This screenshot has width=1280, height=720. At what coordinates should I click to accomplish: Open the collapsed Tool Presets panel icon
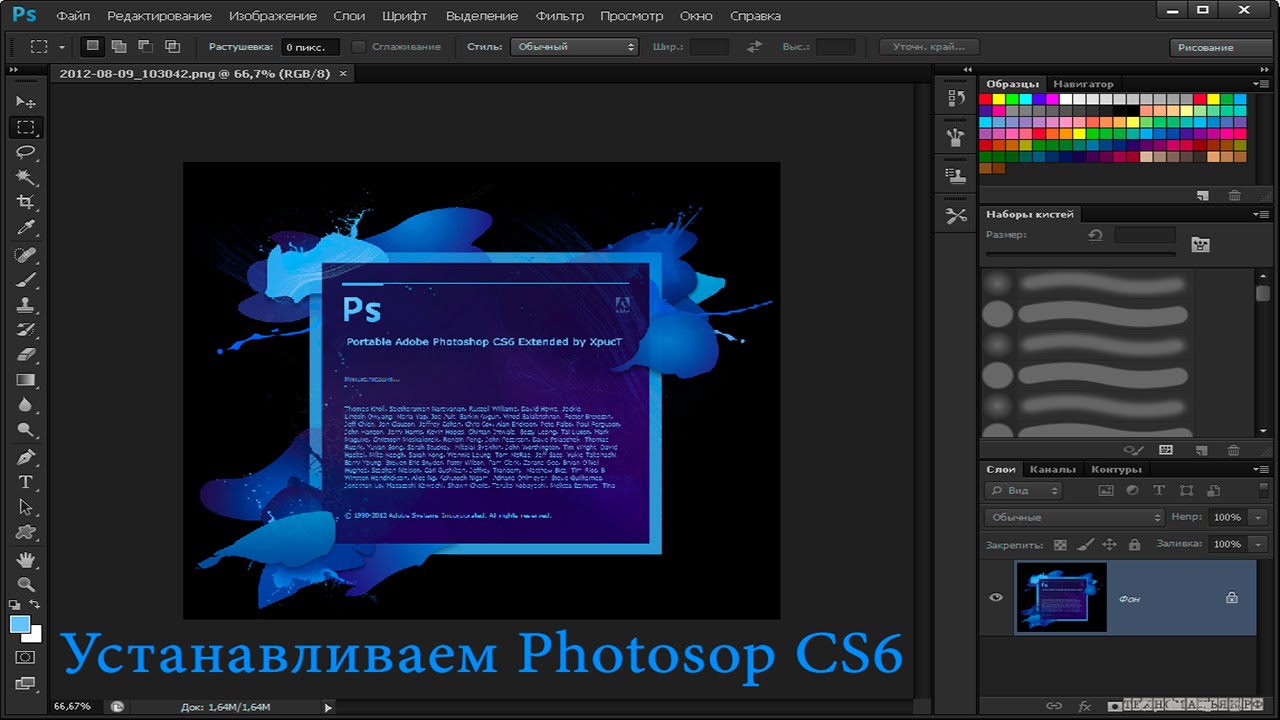(x=955, y=215)
